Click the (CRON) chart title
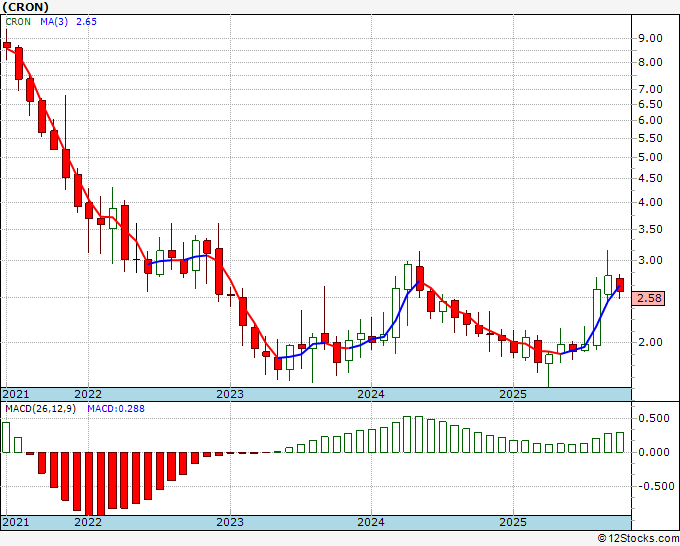Screen dimensions: 680x546 (25, 7)
